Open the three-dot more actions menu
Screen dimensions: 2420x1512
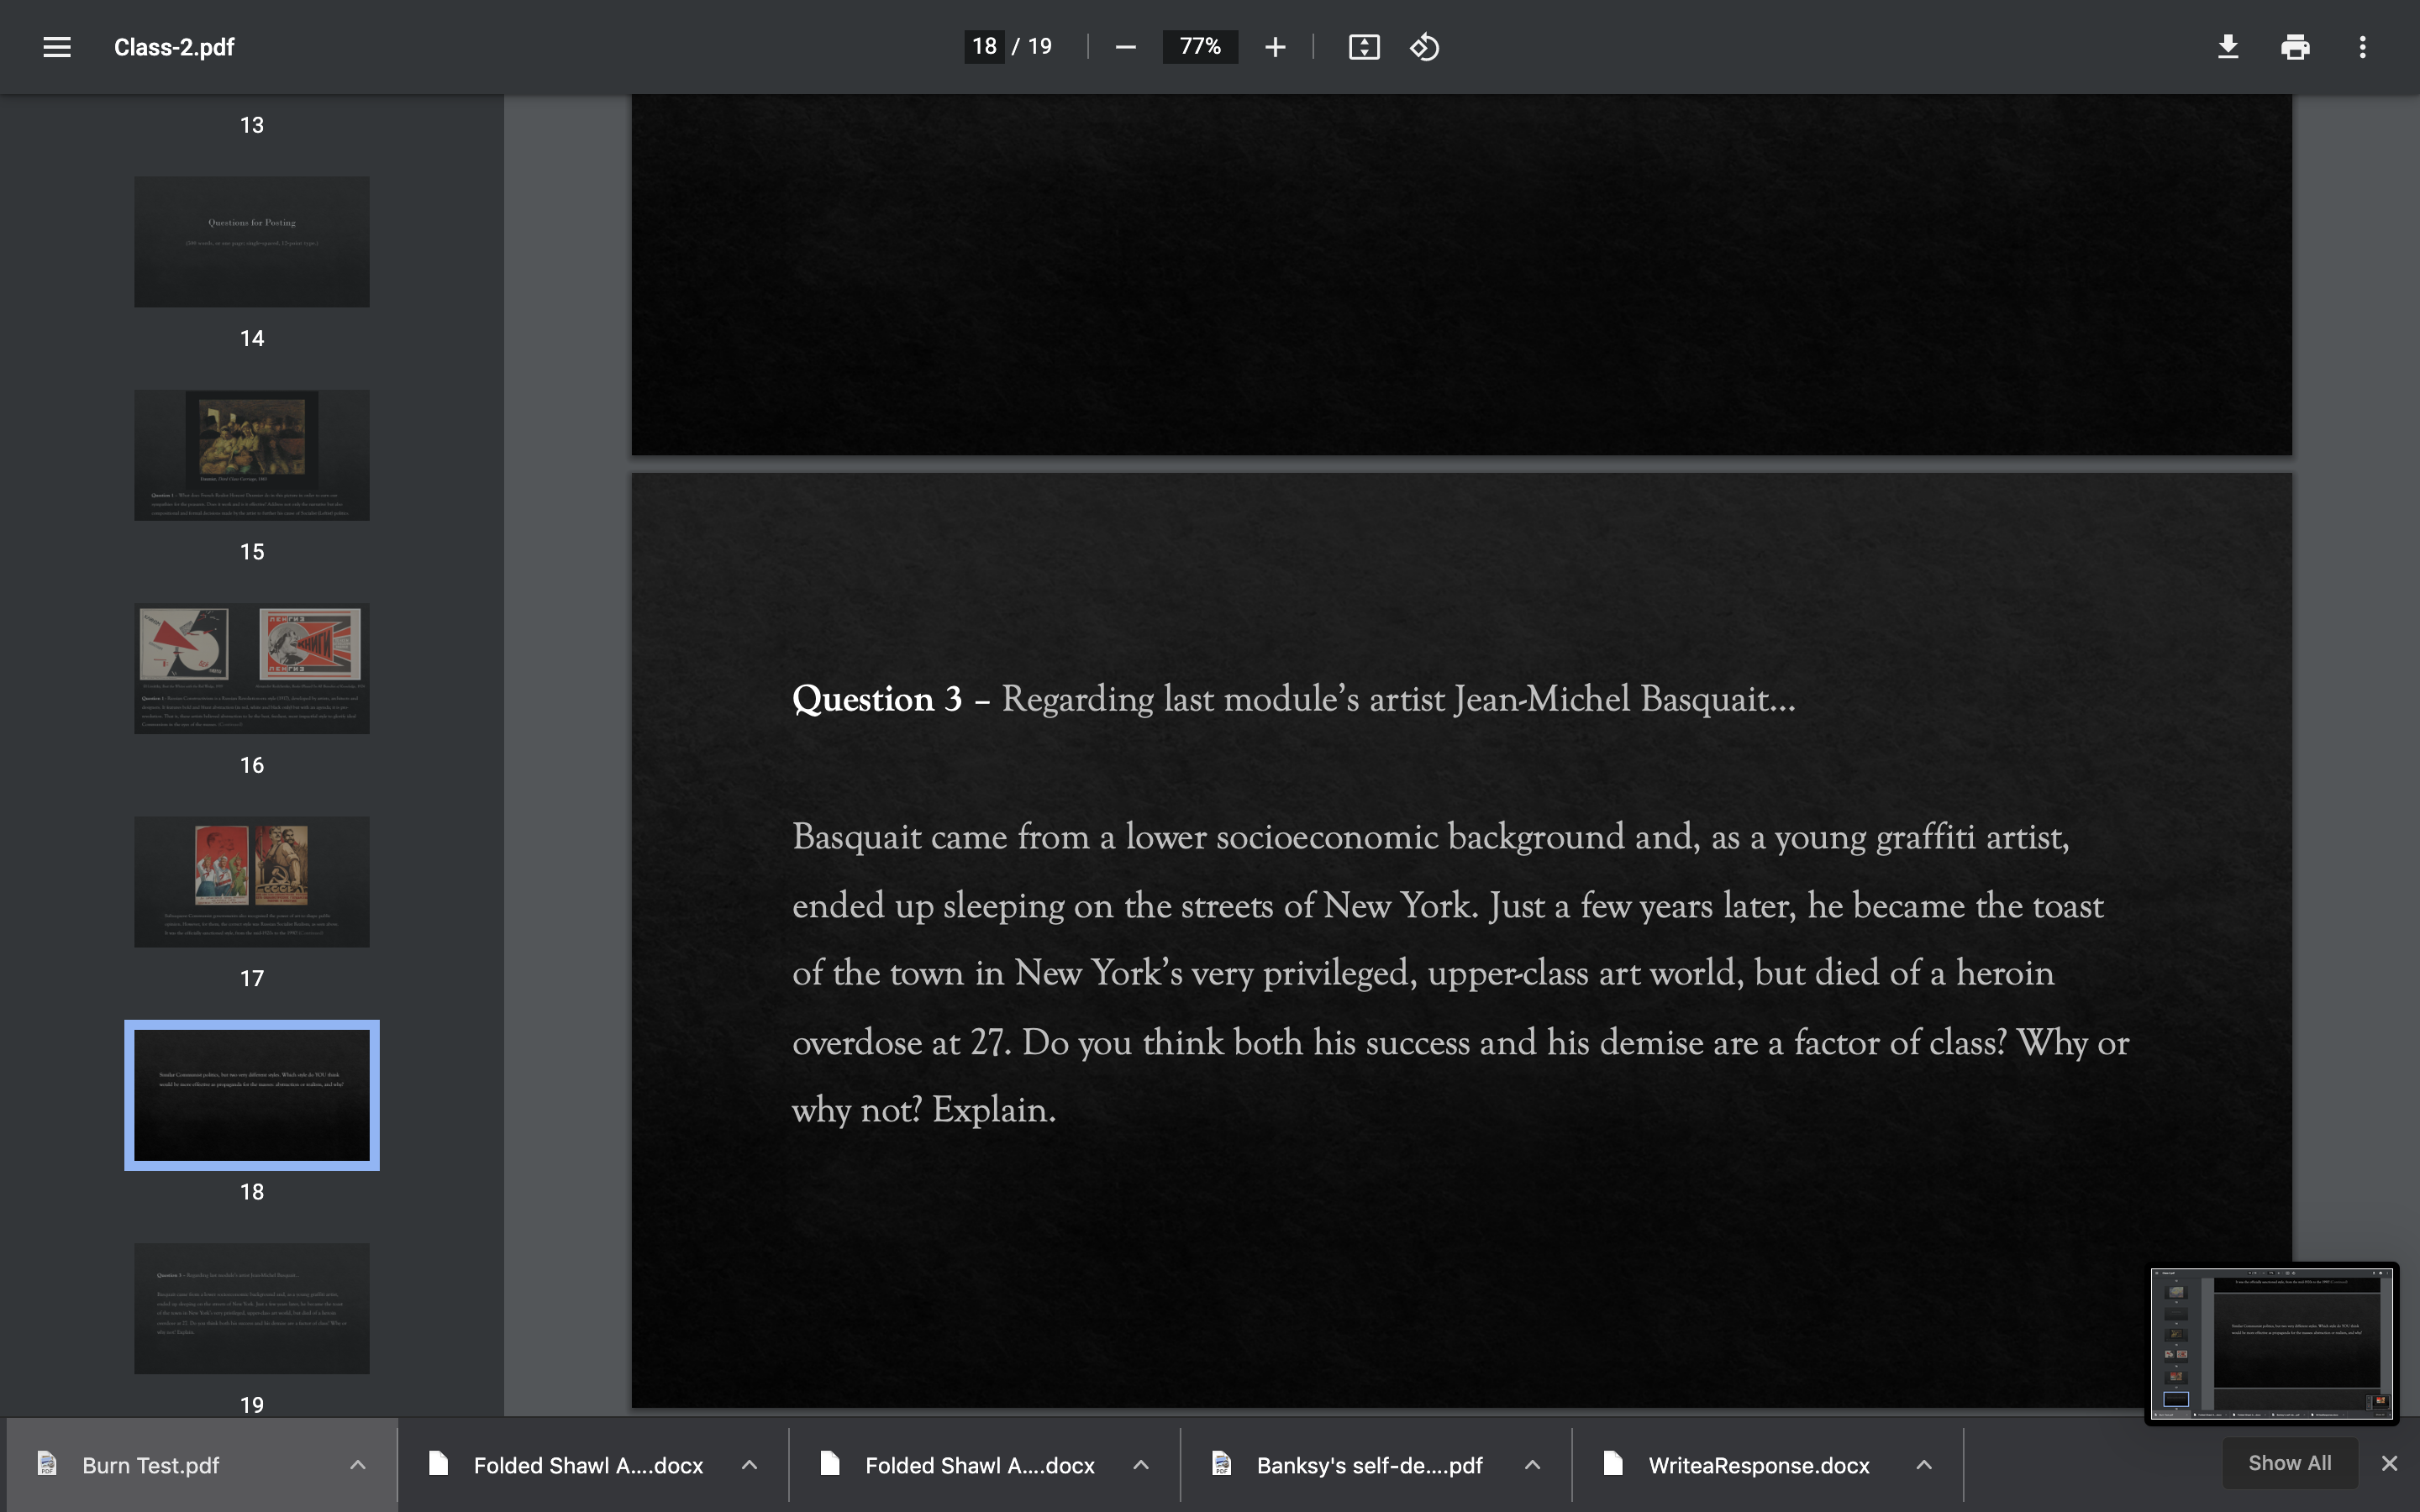tap(2363, 47)
